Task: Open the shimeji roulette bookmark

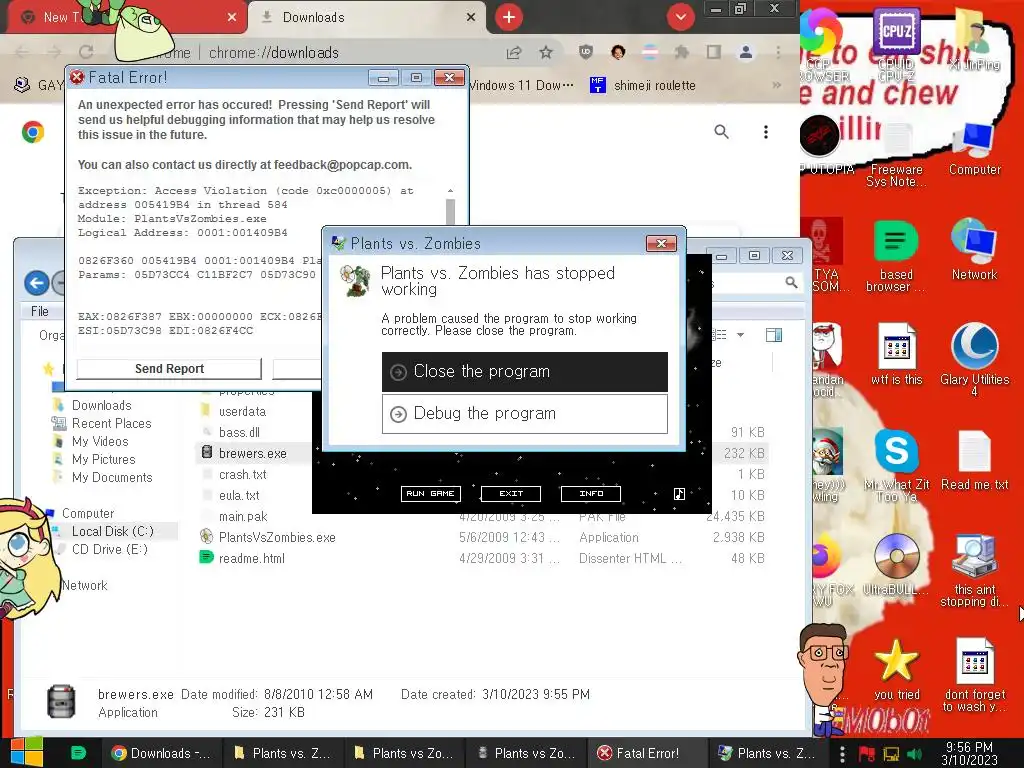Action: (x=643, y=86)
